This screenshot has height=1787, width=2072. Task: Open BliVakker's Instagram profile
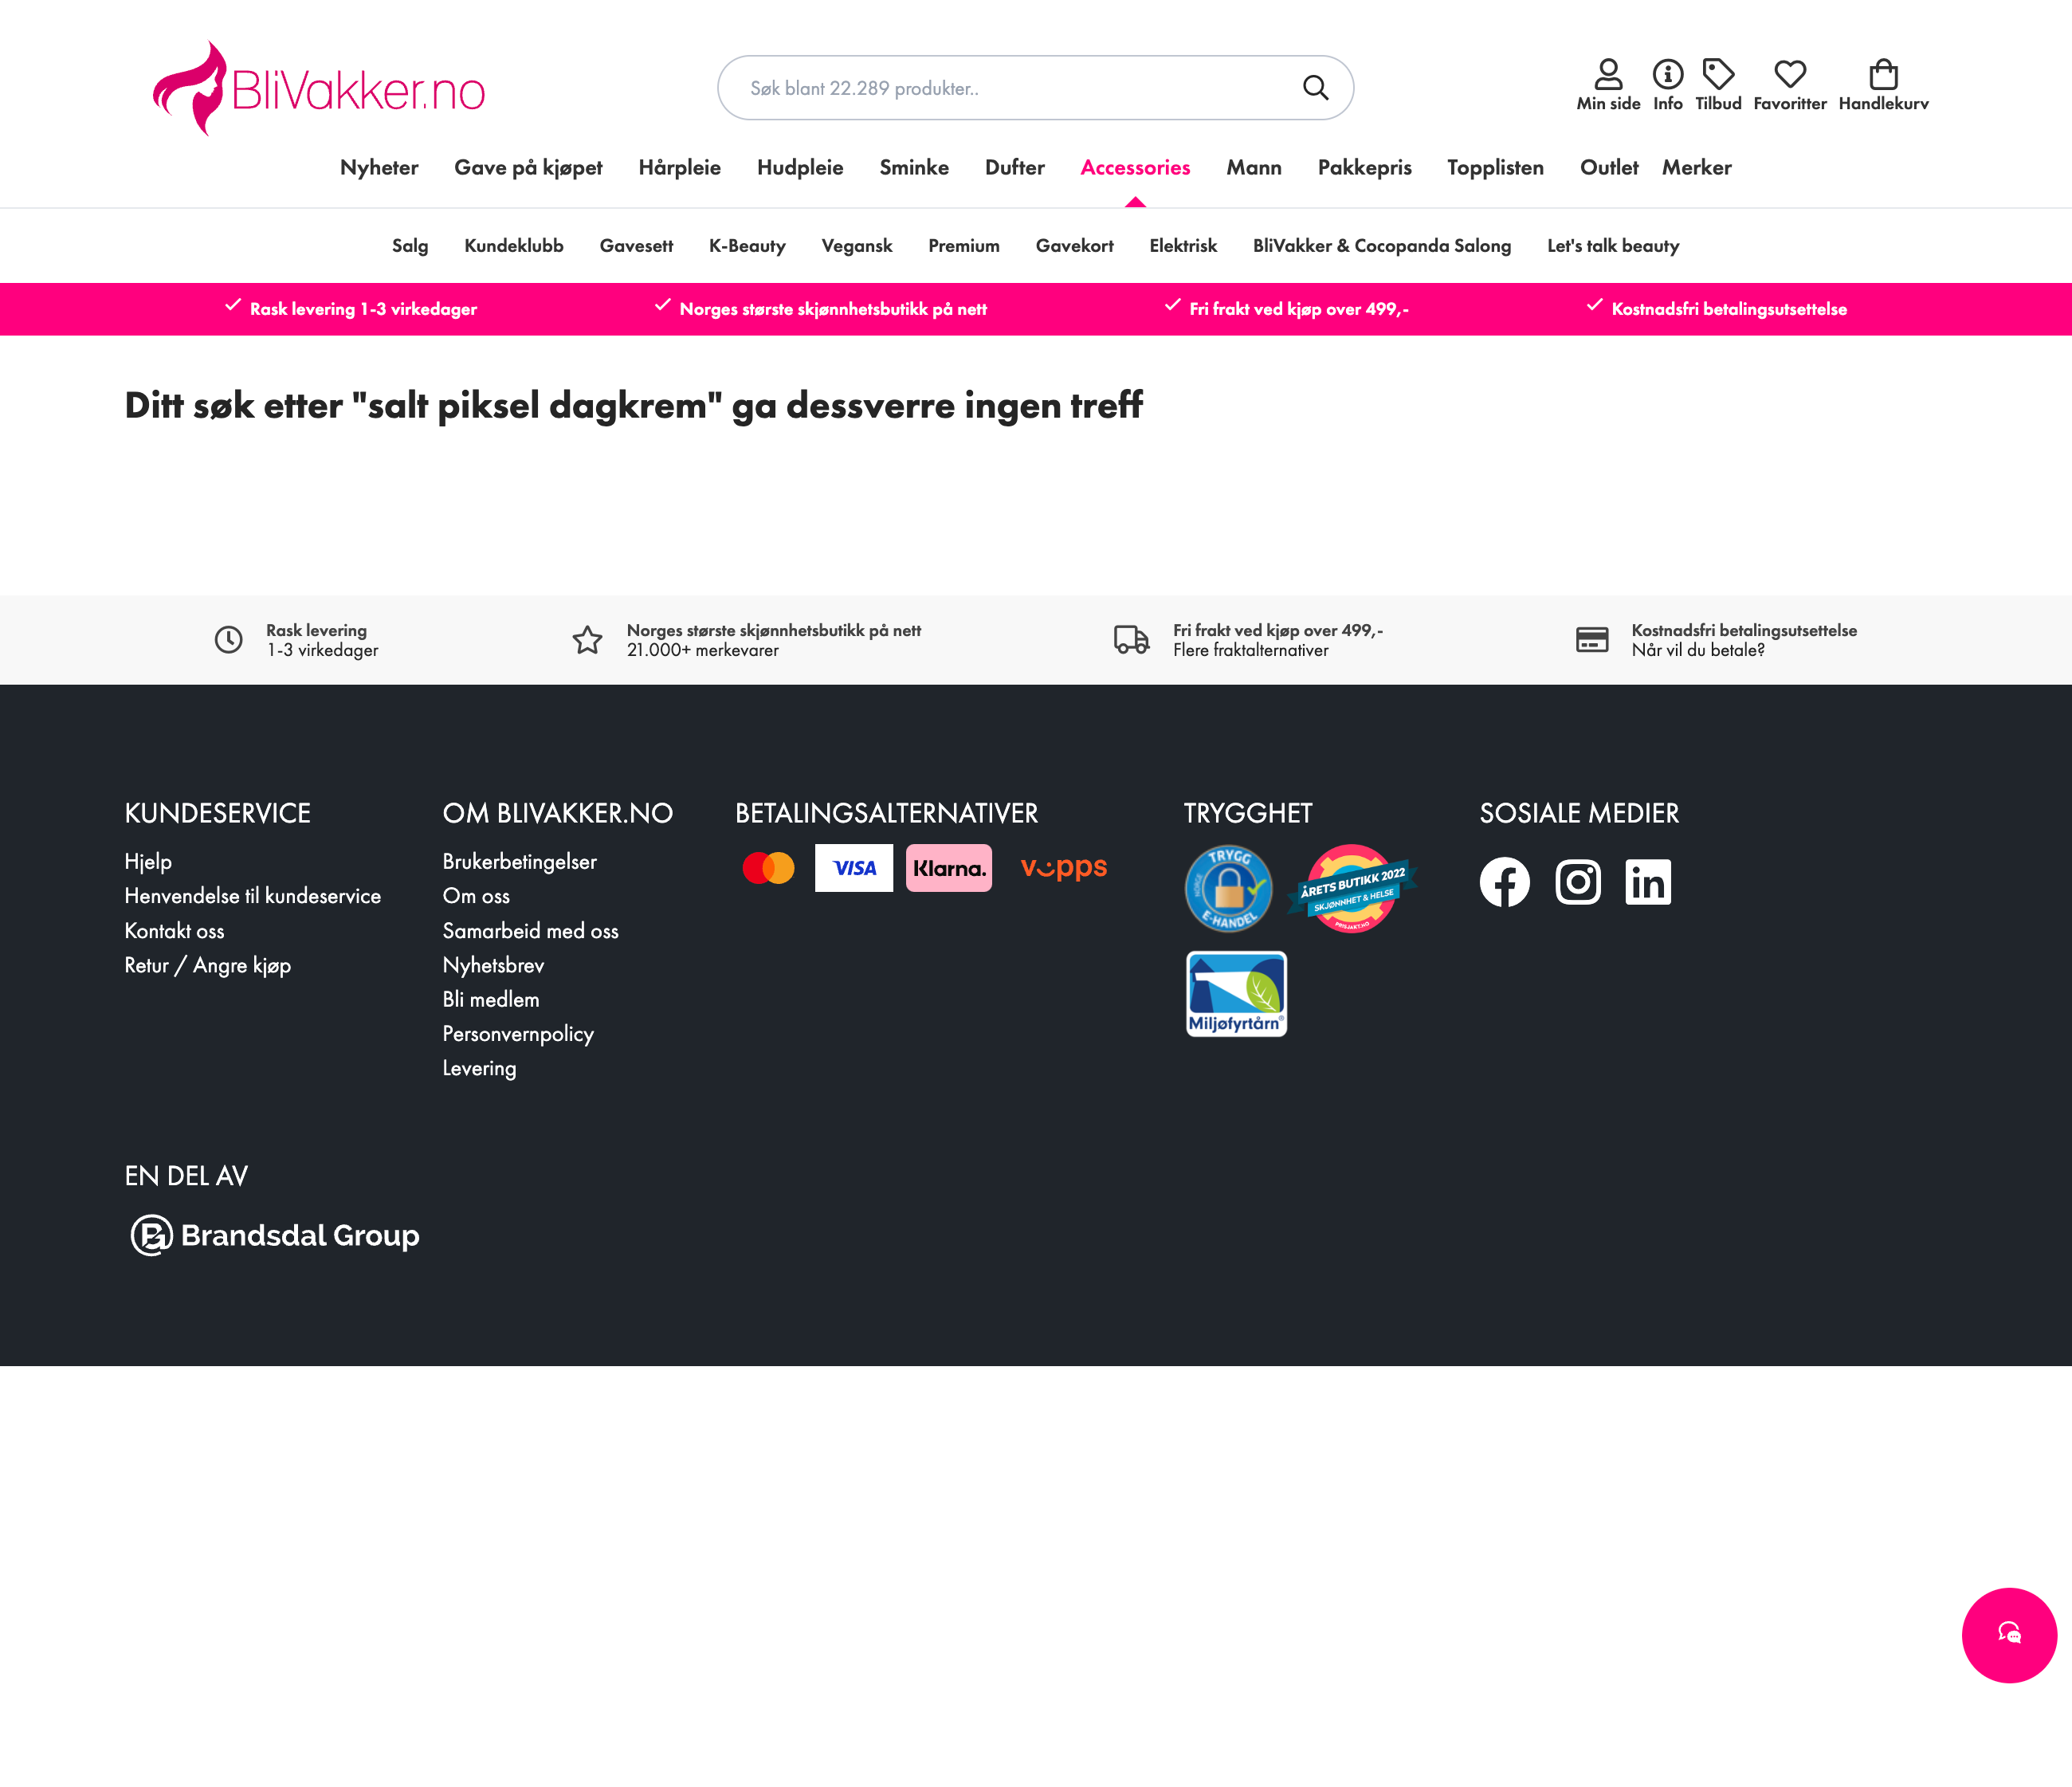[1578, 882]
